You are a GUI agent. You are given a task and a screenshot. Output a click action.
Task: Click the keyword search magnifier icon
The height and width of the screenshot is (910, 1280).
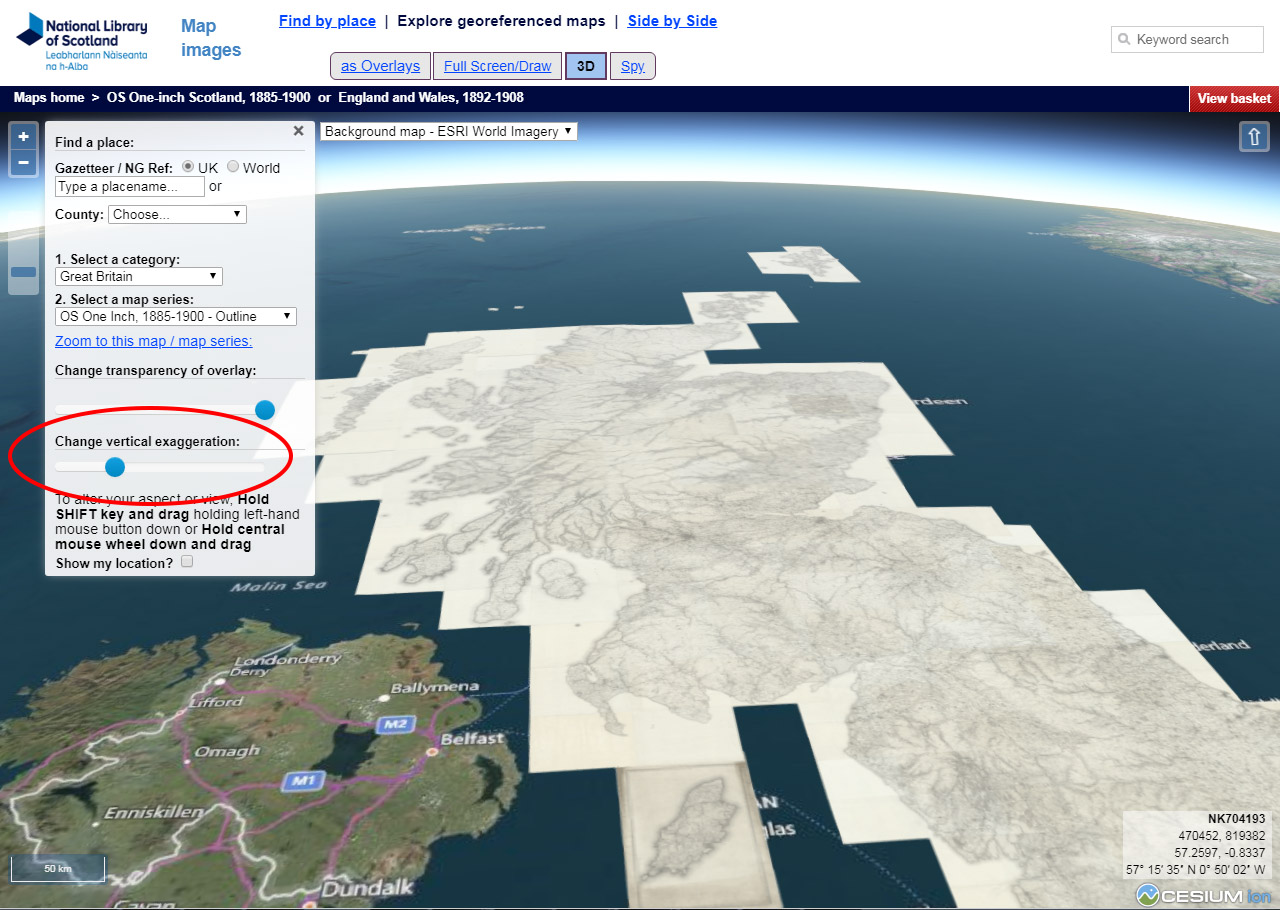[x=1122, y=39]
